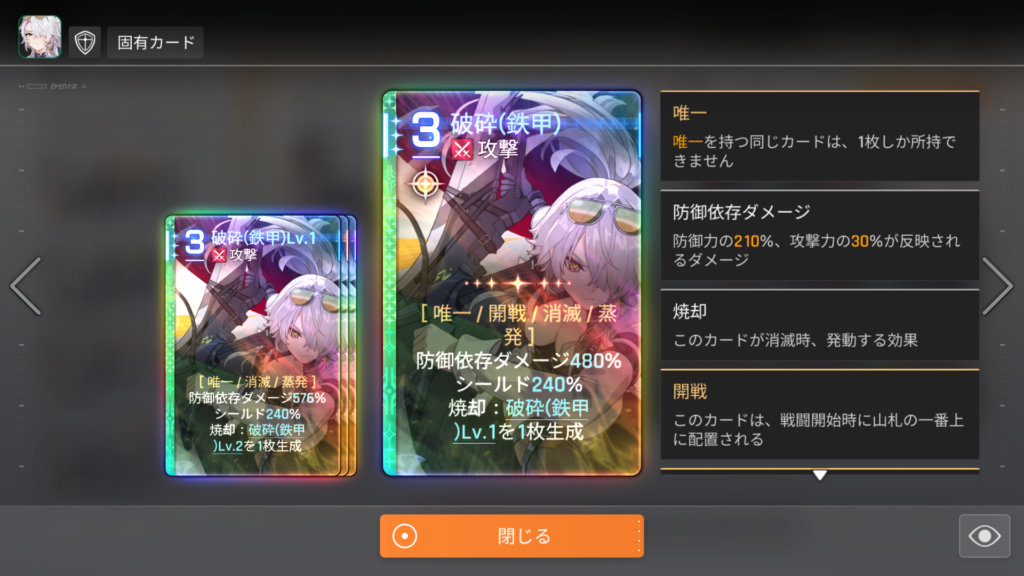
Task: Go to previous card with left arrow
Action: point(26,286)
